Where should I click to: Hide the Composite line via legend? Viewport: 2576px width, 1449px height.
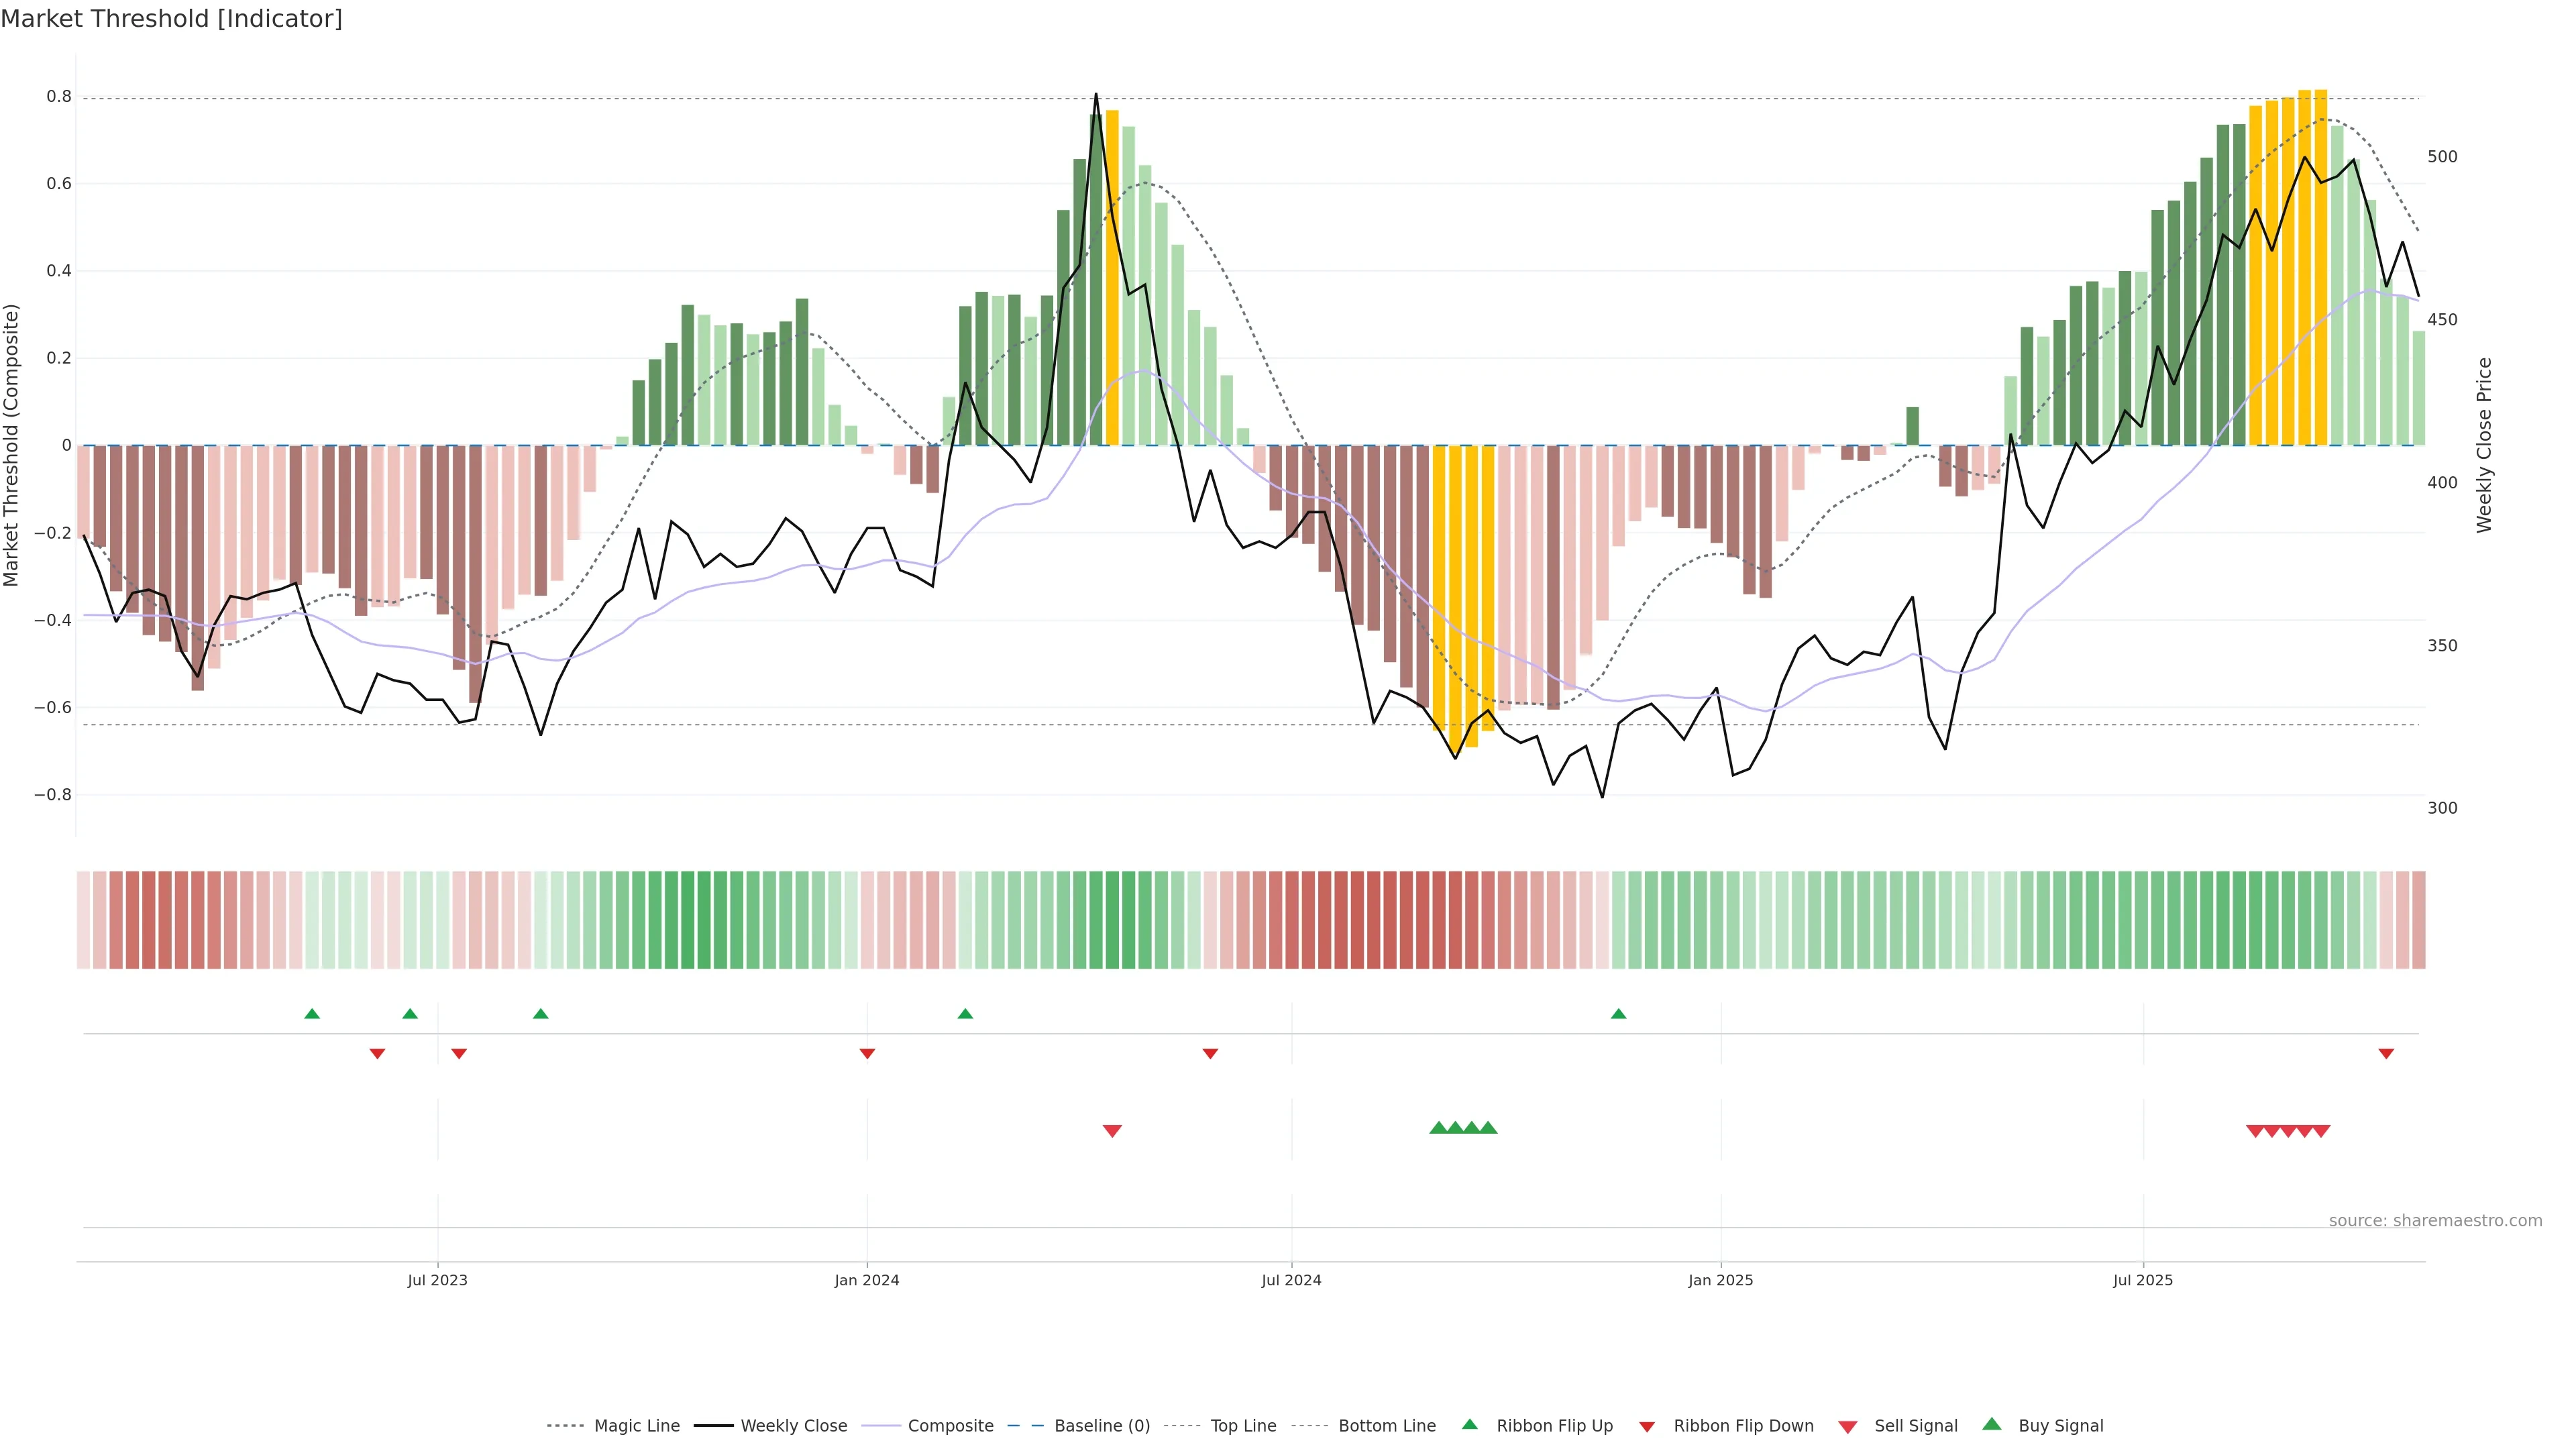pos(950,1426)
